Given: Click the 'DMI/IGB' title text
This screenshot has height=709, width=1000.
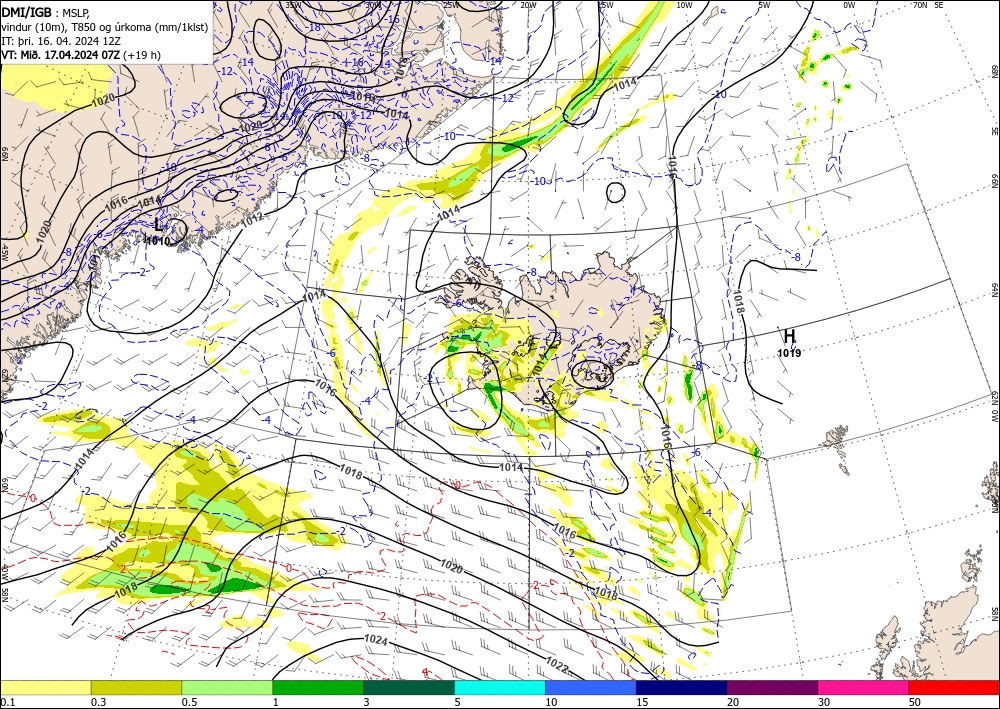Looking at the screenshot, I should [27, 12].
